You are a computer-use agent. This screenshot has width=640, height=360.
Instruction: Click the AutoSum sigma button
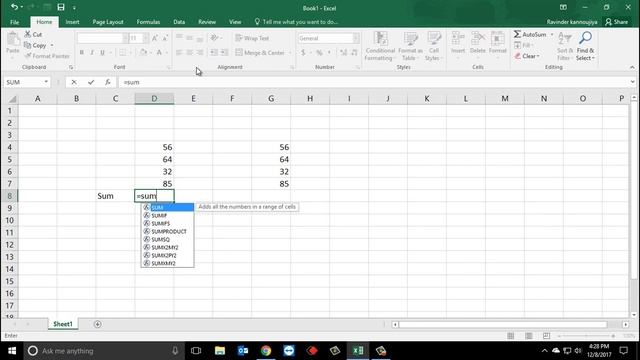click(529, 34)
